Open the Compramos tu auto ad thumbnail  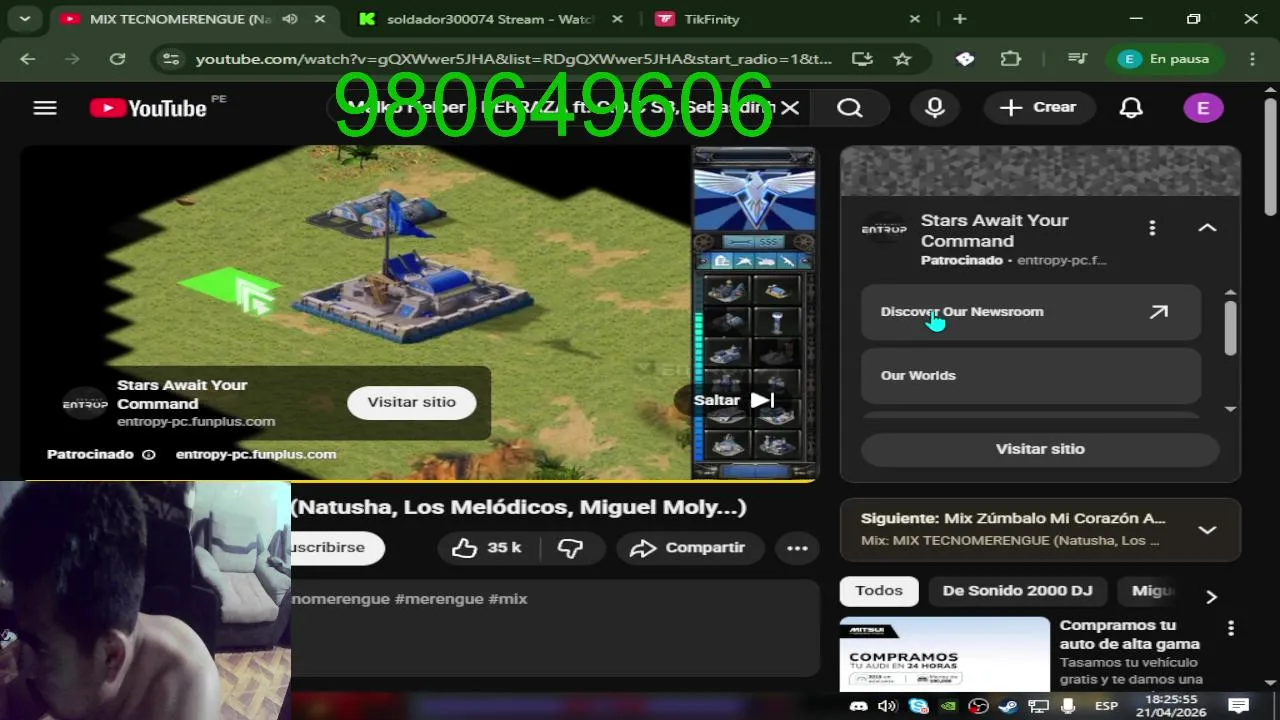945,654
